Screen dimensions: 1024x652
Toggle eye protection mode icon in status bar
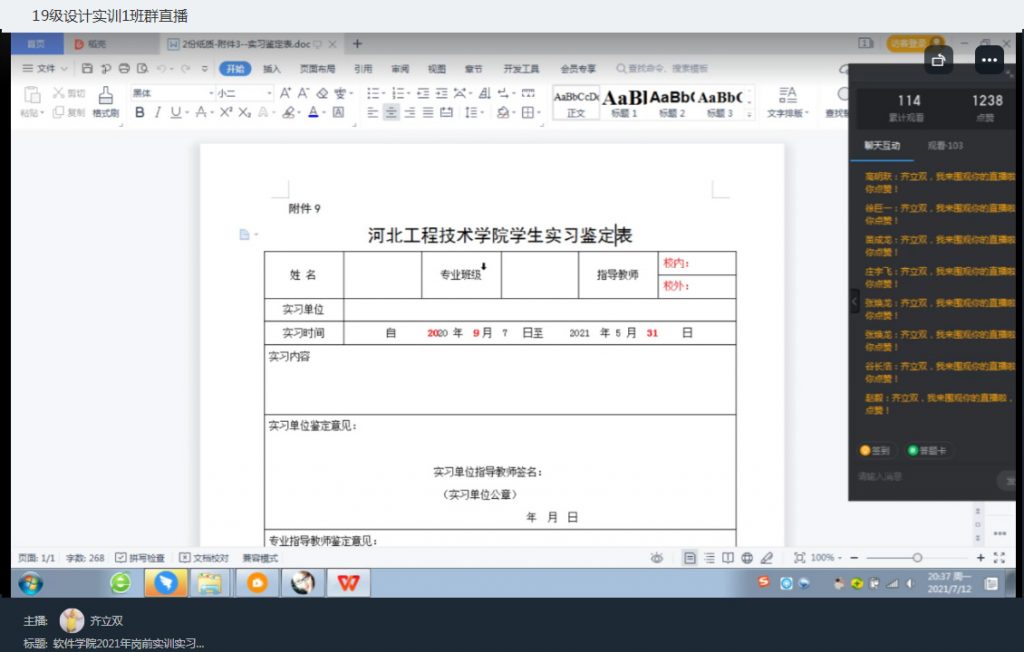tap(657, 558)
